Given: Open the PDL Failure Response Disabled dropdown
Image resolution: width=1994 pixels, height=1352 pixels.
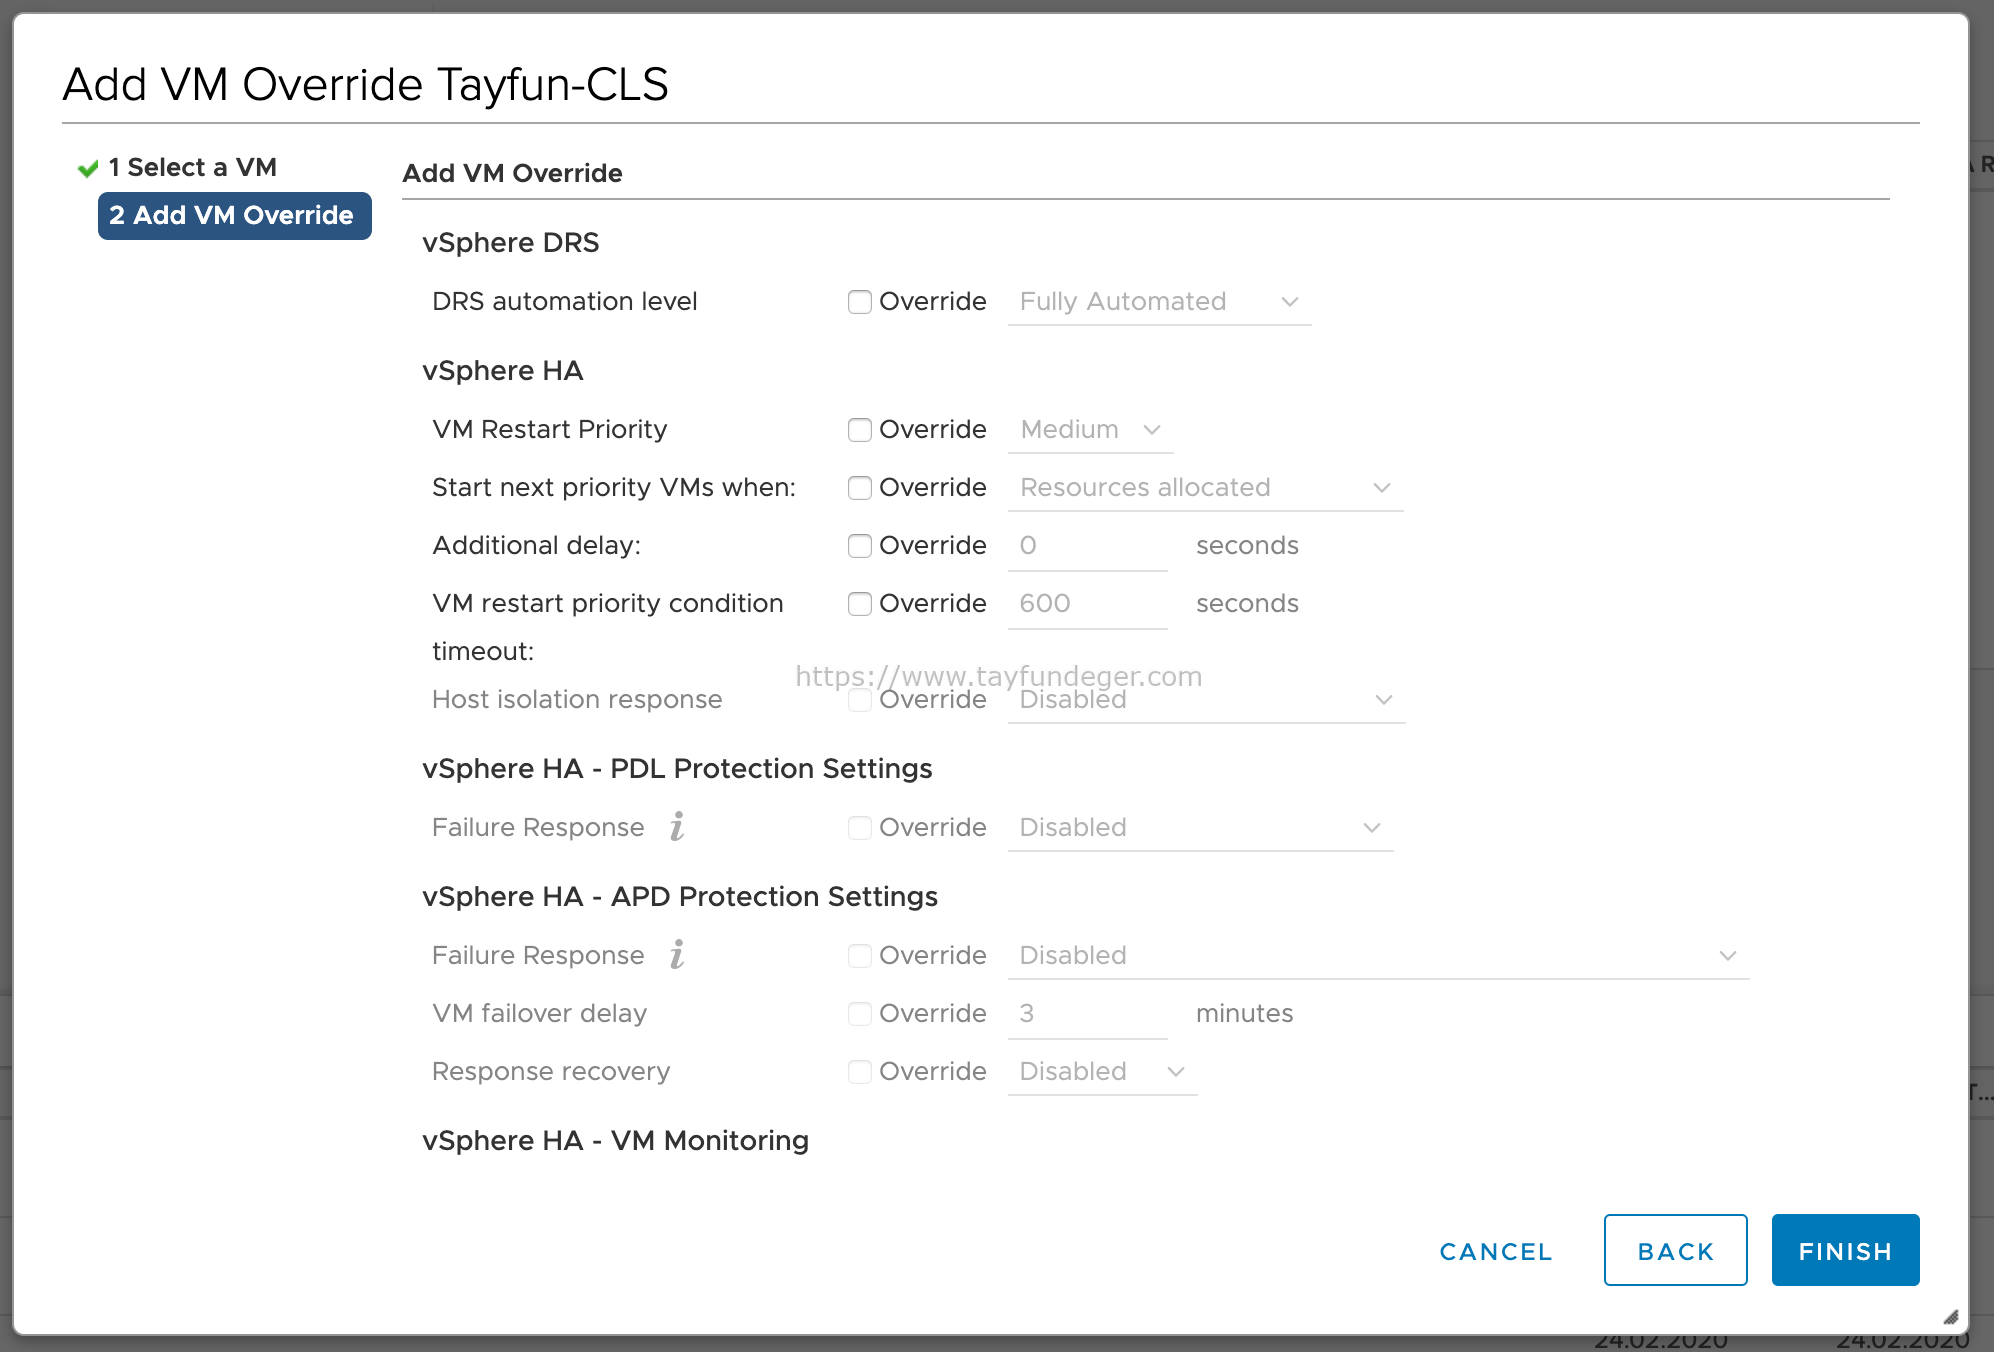Looking at the screenshot, I should point(1200,828).
